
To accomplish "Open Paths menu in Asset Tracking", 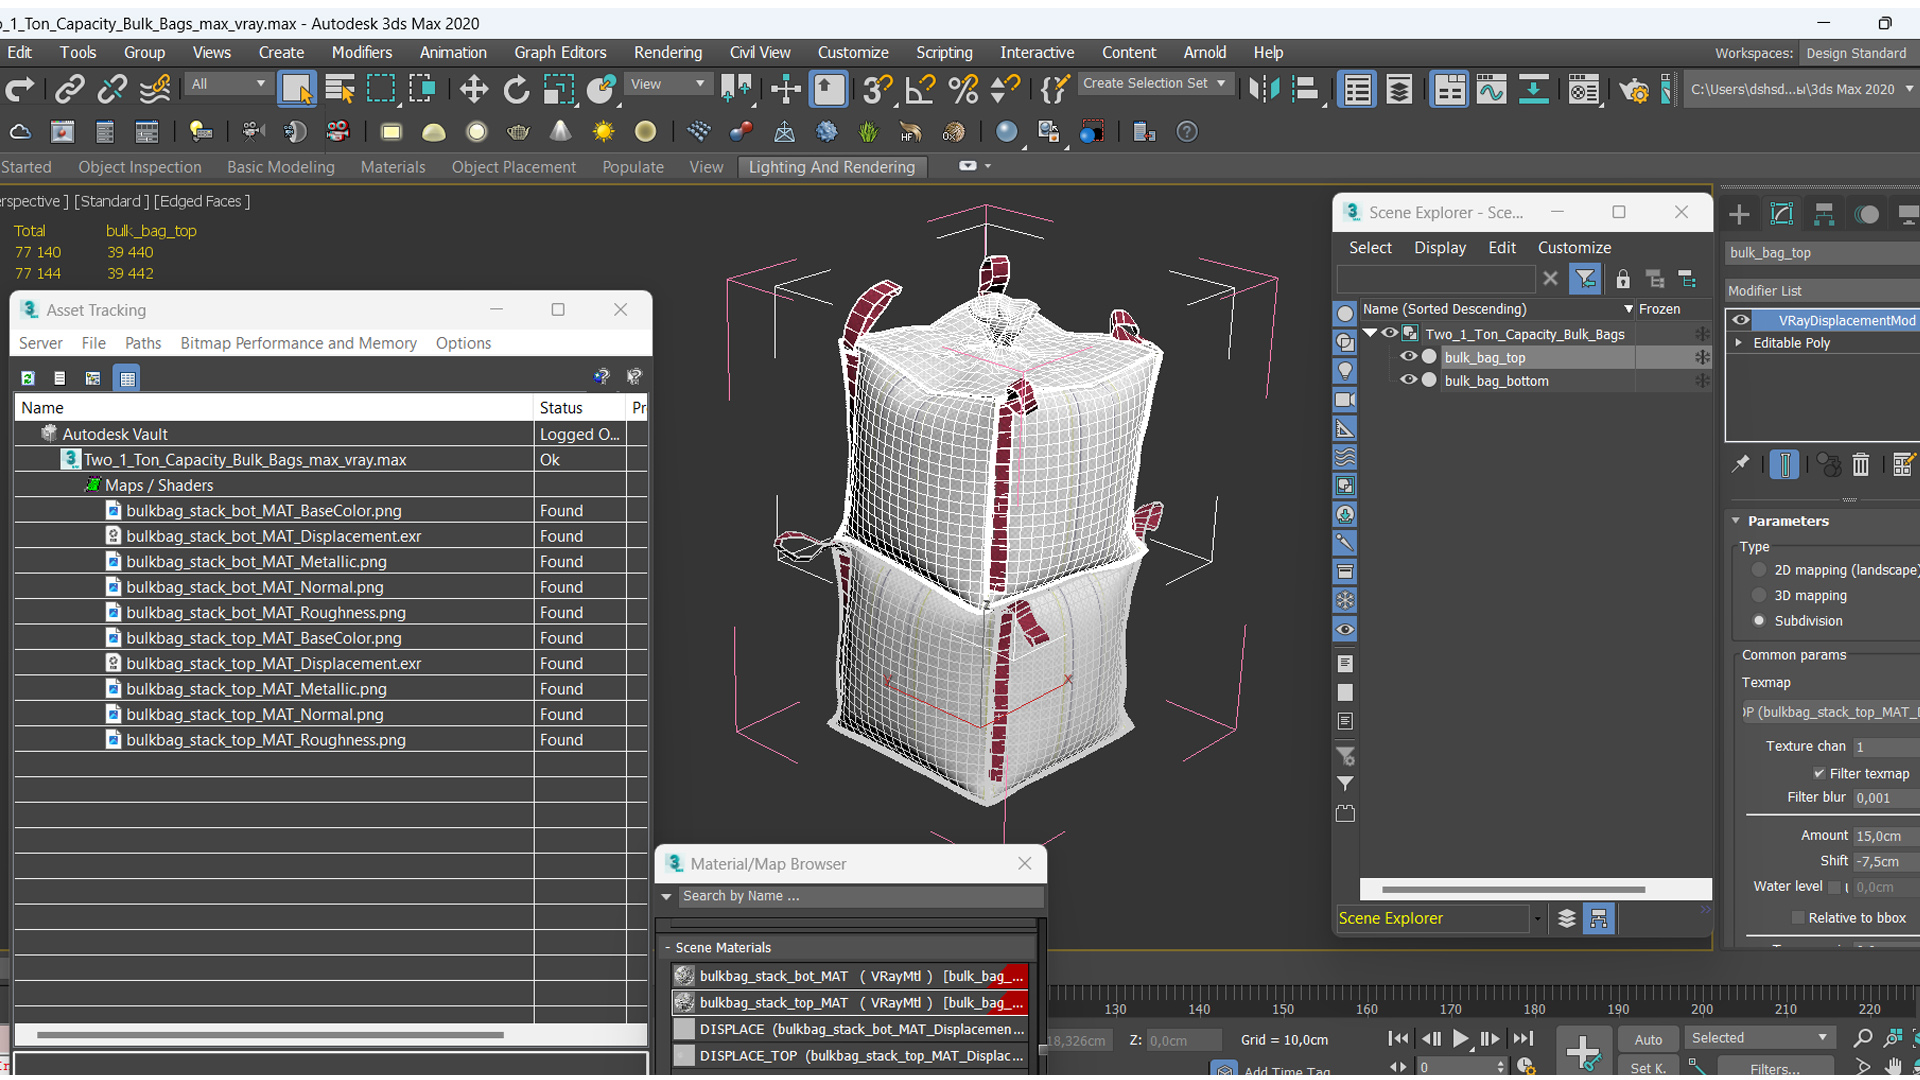I will pyautogui.click(x=143, y=343).
